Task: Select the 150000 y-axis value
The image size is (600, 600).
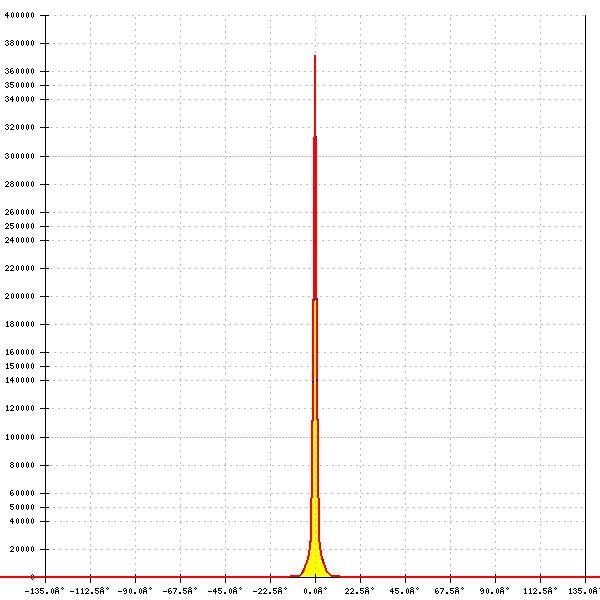Action: tap(20, 366)
